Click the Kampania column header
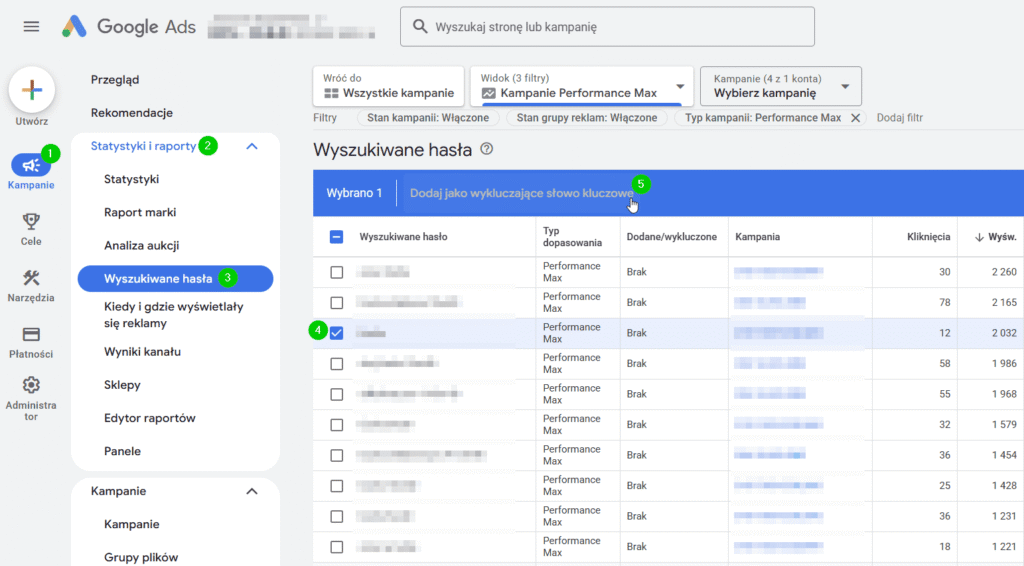Image resolution: width=1024 pixels, height=566 pixels. point(758,237)
